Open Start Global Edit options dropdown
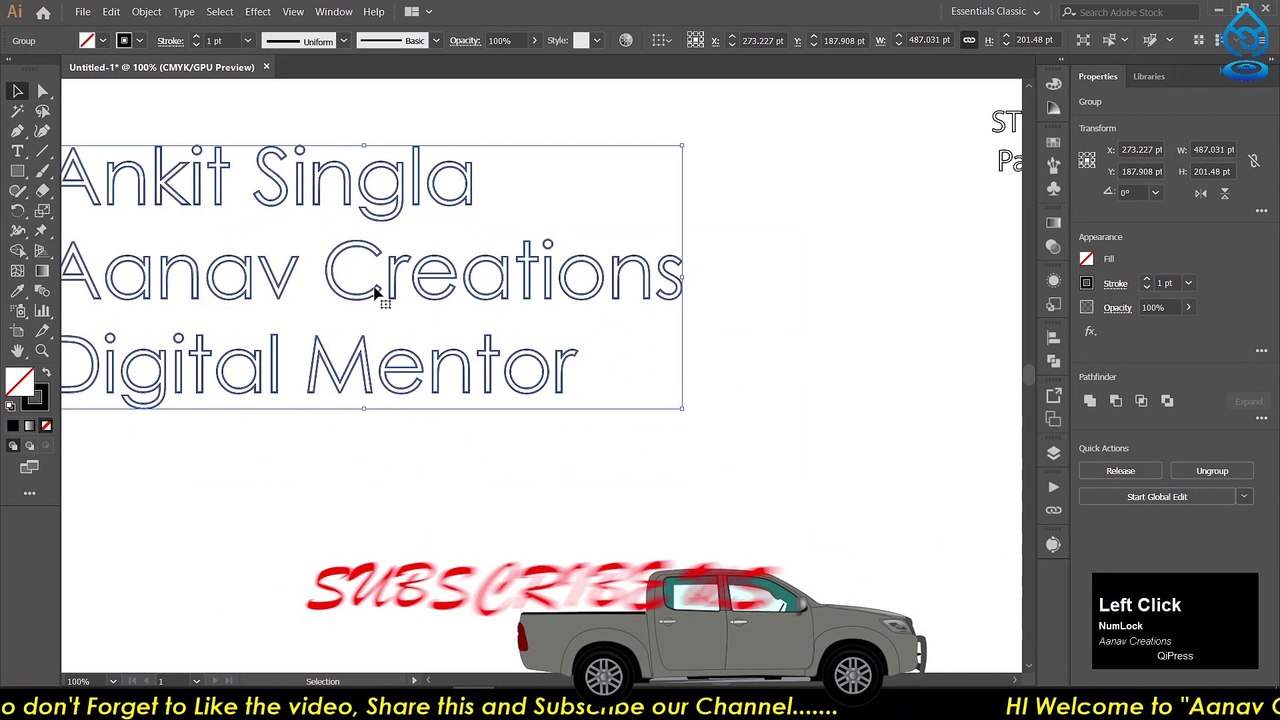The width and height of the screenshot is (1280, 720). pos(1244,497)
